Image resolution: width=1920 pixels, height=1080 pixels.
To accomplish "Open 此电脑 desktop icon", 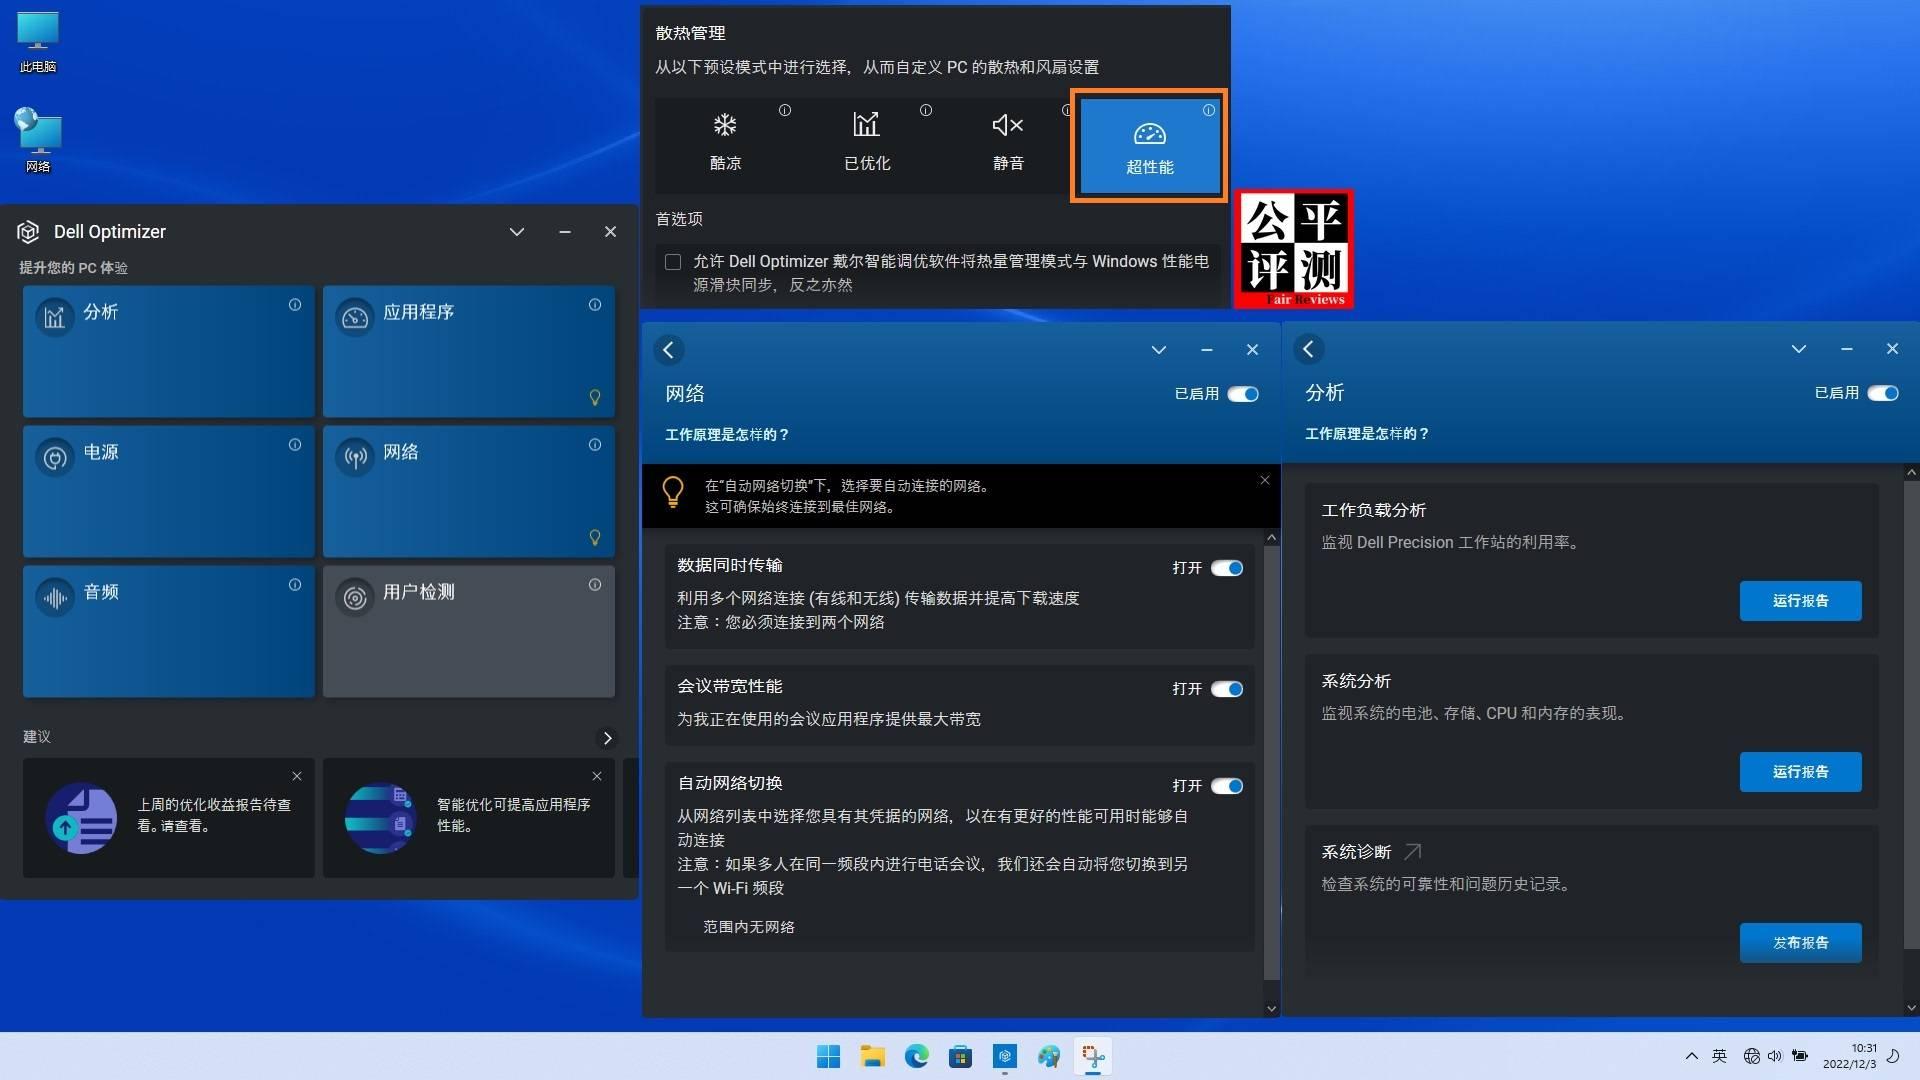I will (38, 42).
